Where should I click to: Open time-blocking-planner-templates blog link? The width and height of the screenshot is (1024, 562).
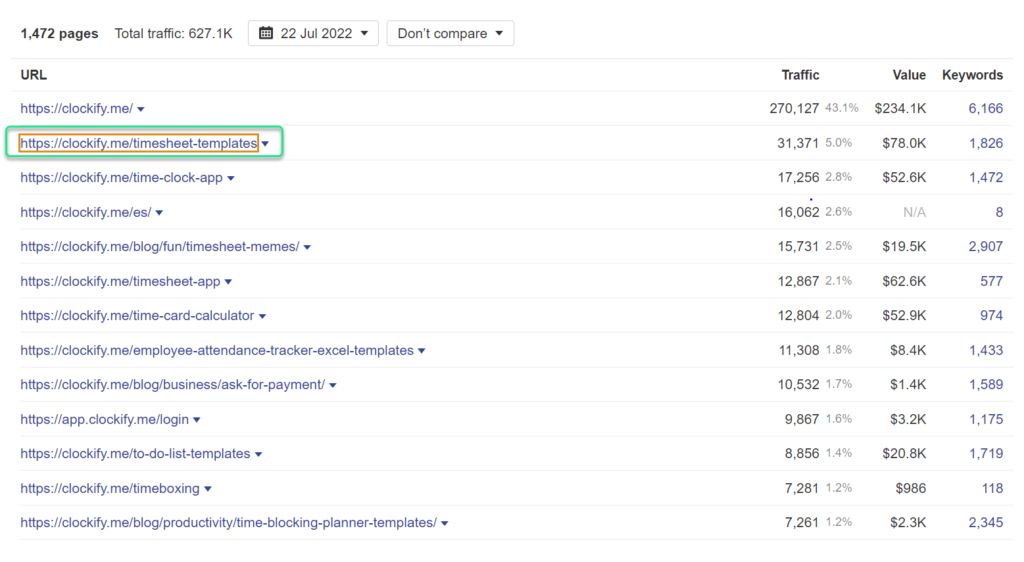pyautogui.click(x=229, y=523)
